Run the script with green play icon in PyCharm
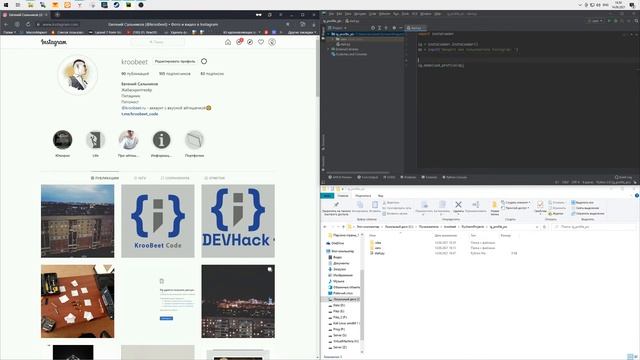Image resolution: width=640 pixels, height=360 pixels. (609, 20)
